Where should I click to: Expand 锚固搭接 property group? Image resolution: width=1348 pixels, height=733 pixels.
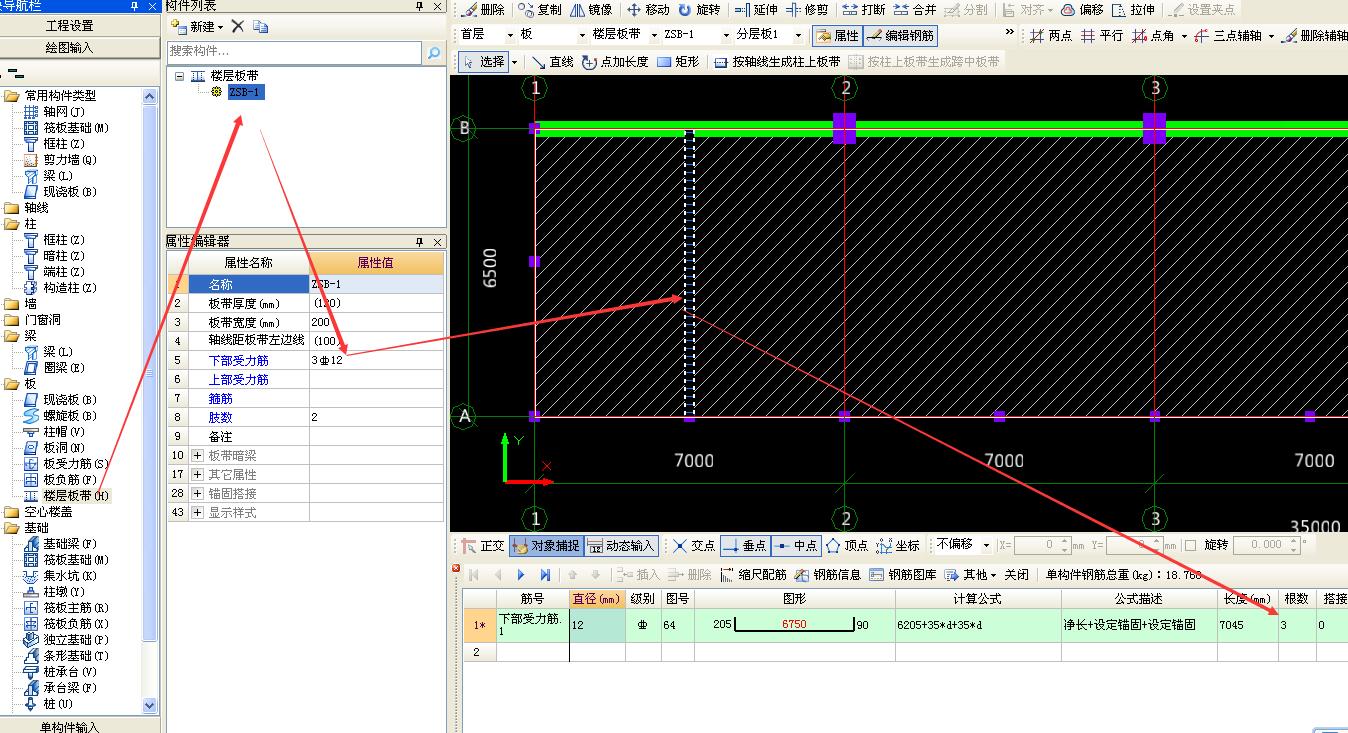198,493
